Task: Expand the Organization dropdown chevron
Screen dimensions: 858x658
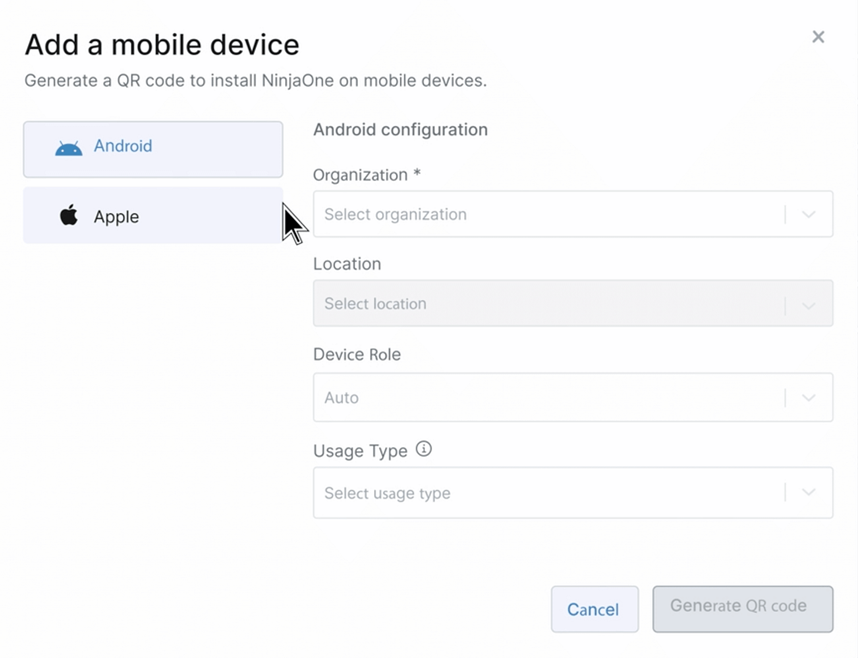Action: 809,214
